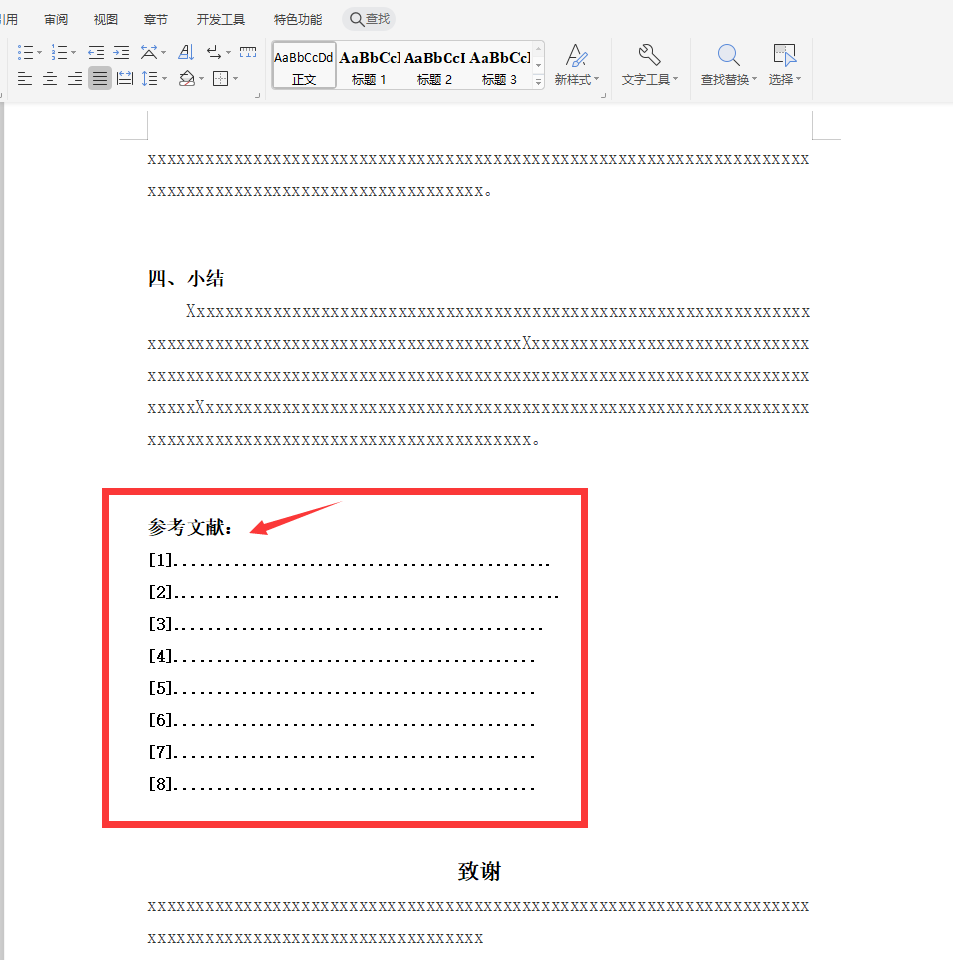
Task: Open the 审阅 ribbon tab
Action: (x=56, y=19)
